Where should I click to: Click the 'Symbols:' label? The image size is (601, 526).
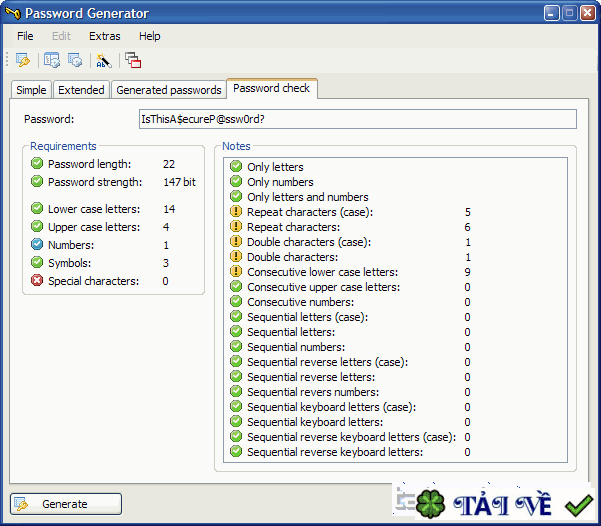coord(69,263)
